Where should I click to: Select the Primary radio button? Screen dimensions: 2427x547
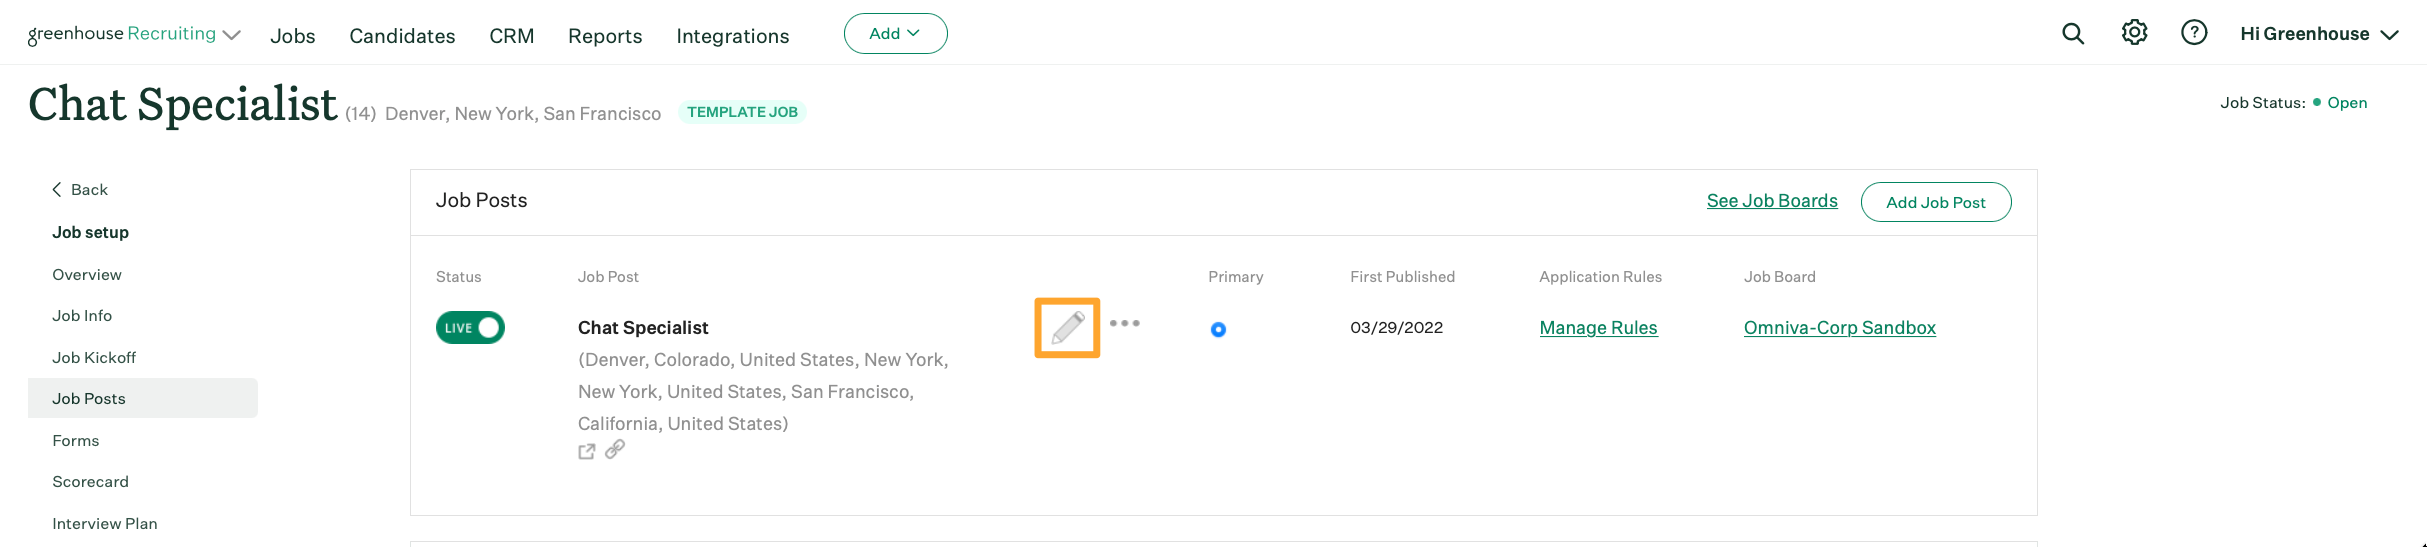pos(1218,329)
